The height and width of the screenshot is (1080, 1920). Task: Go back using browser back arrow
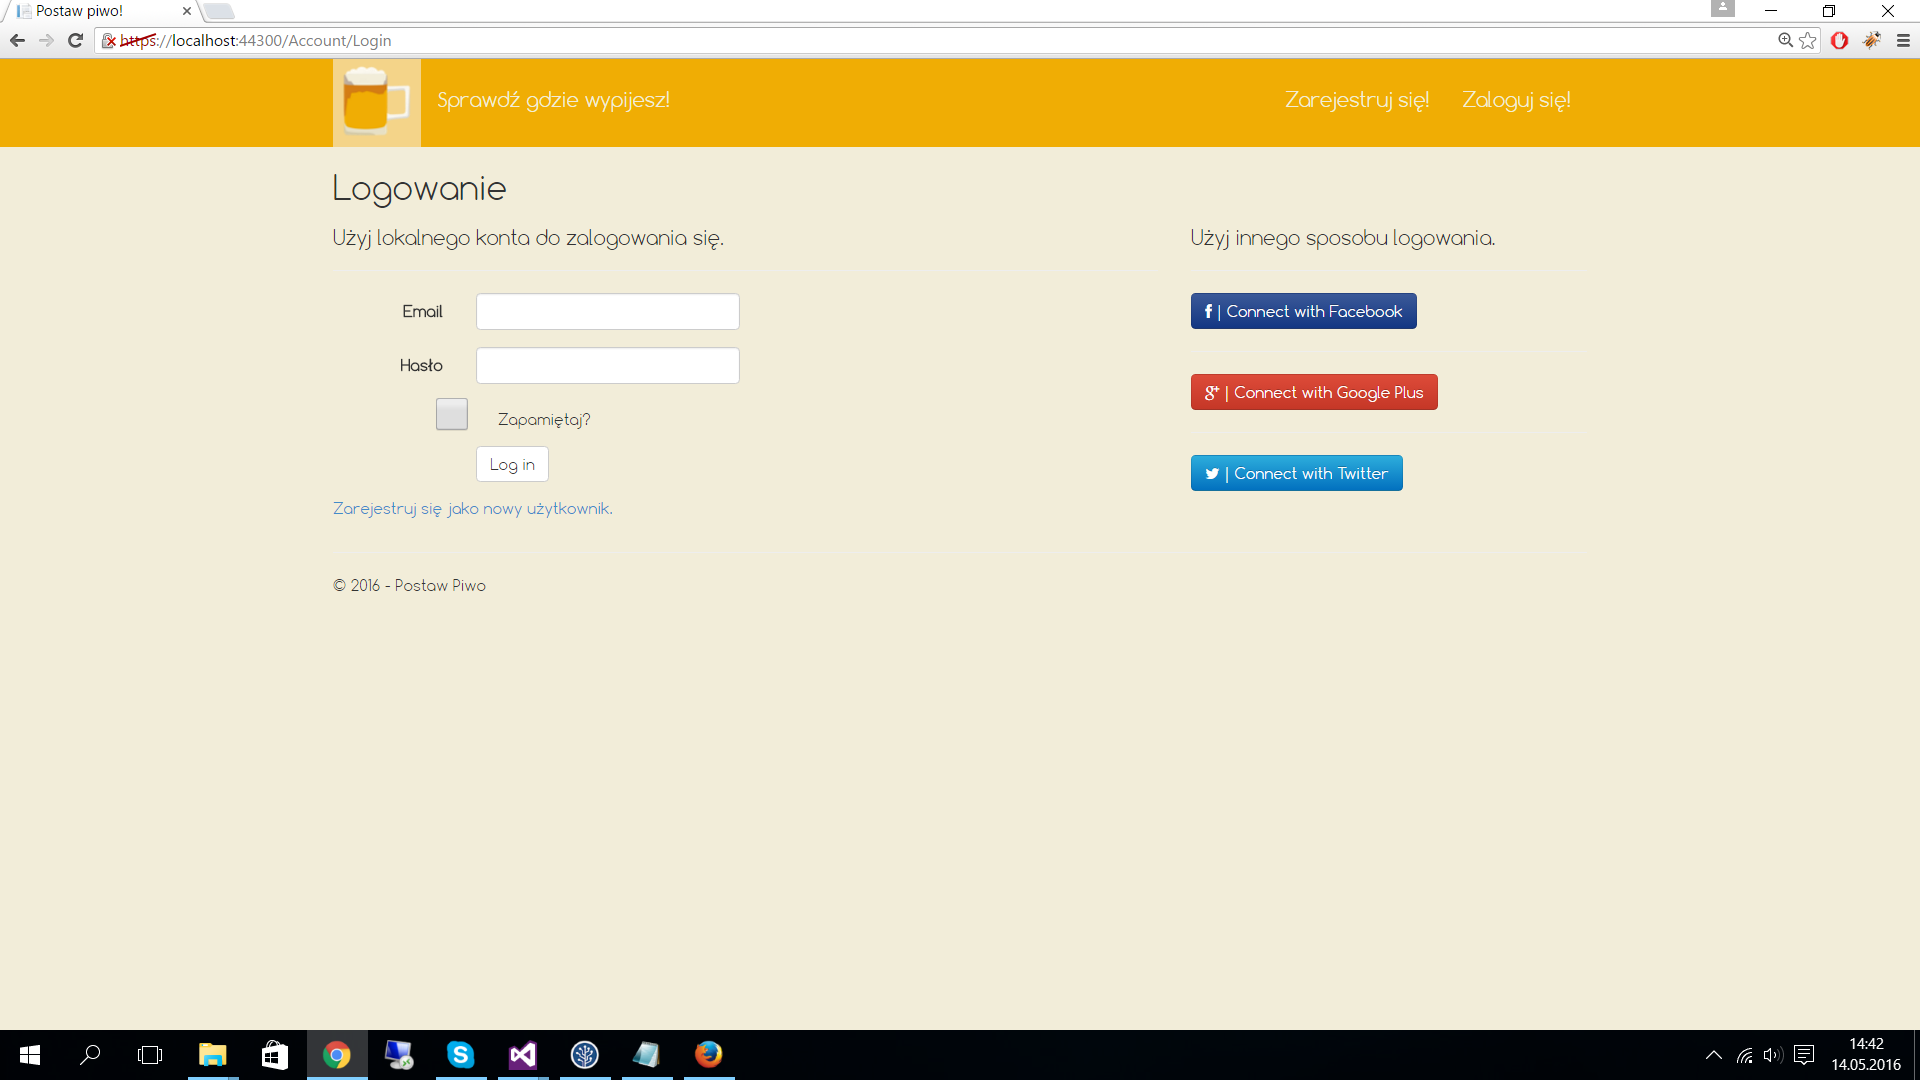tap(17, 40)
